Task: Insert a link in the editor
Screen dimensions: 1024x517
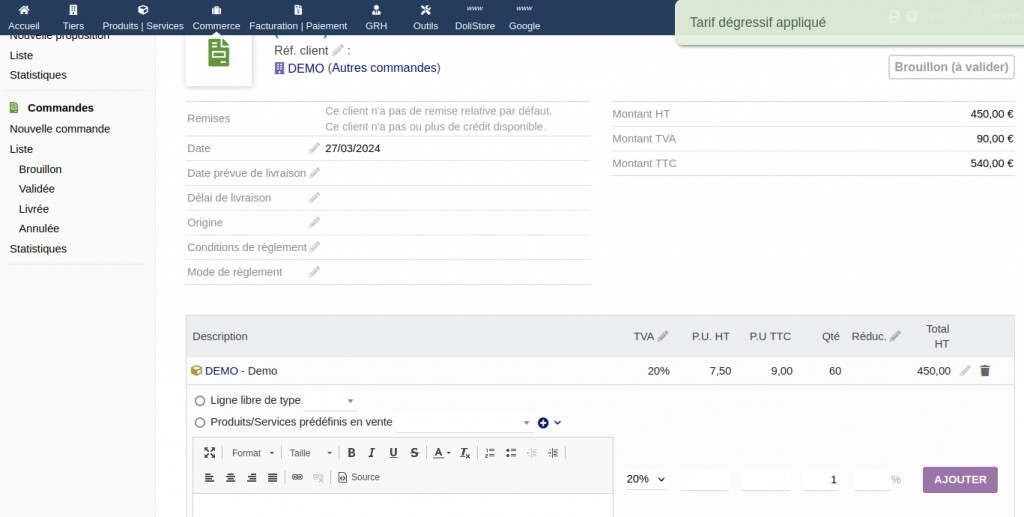Action: (297, 478)
